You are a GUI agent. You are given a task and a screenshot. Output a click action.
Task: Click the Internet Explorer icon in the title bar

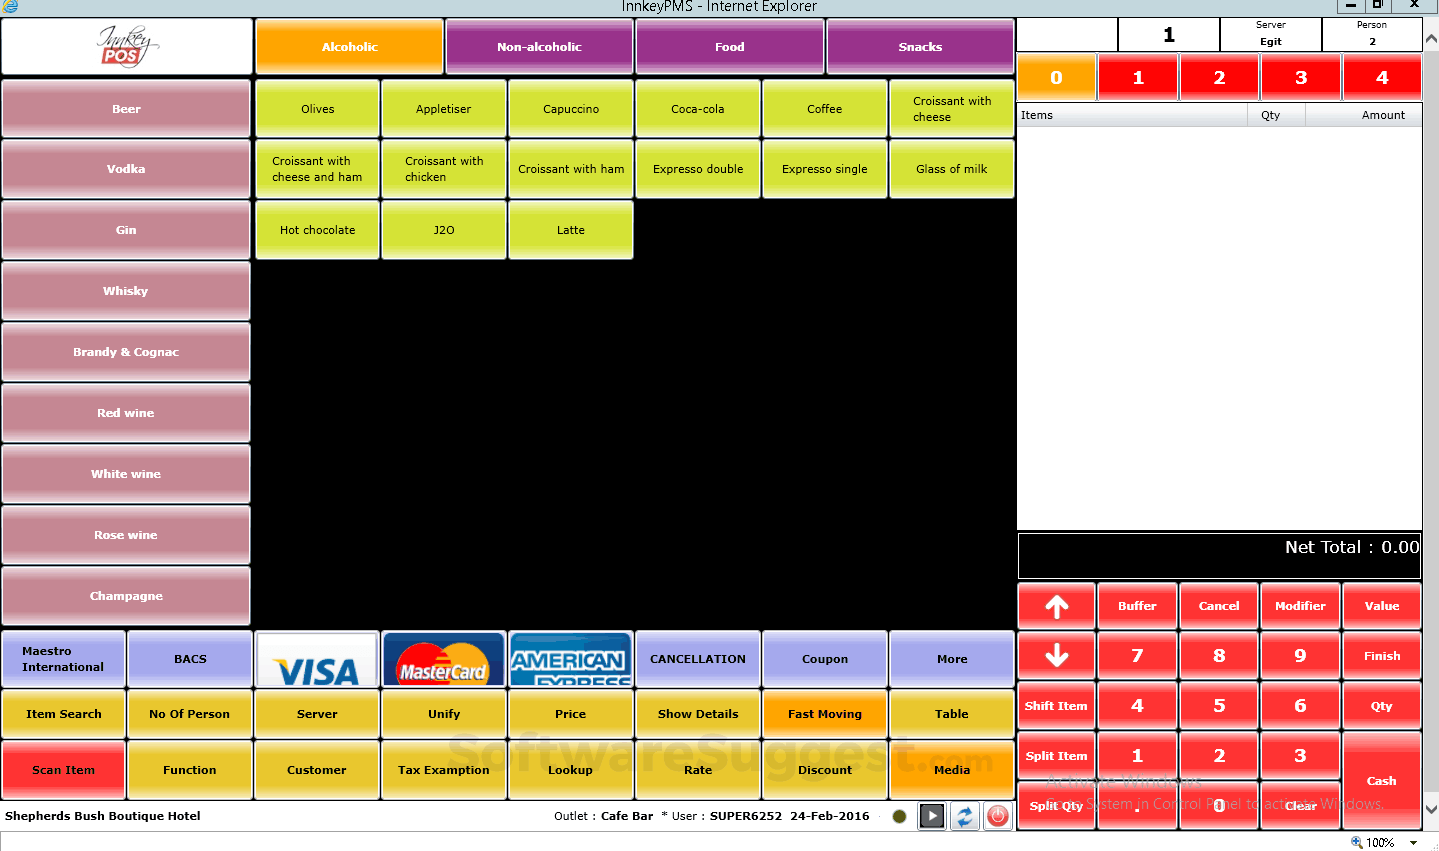[10, 6]
